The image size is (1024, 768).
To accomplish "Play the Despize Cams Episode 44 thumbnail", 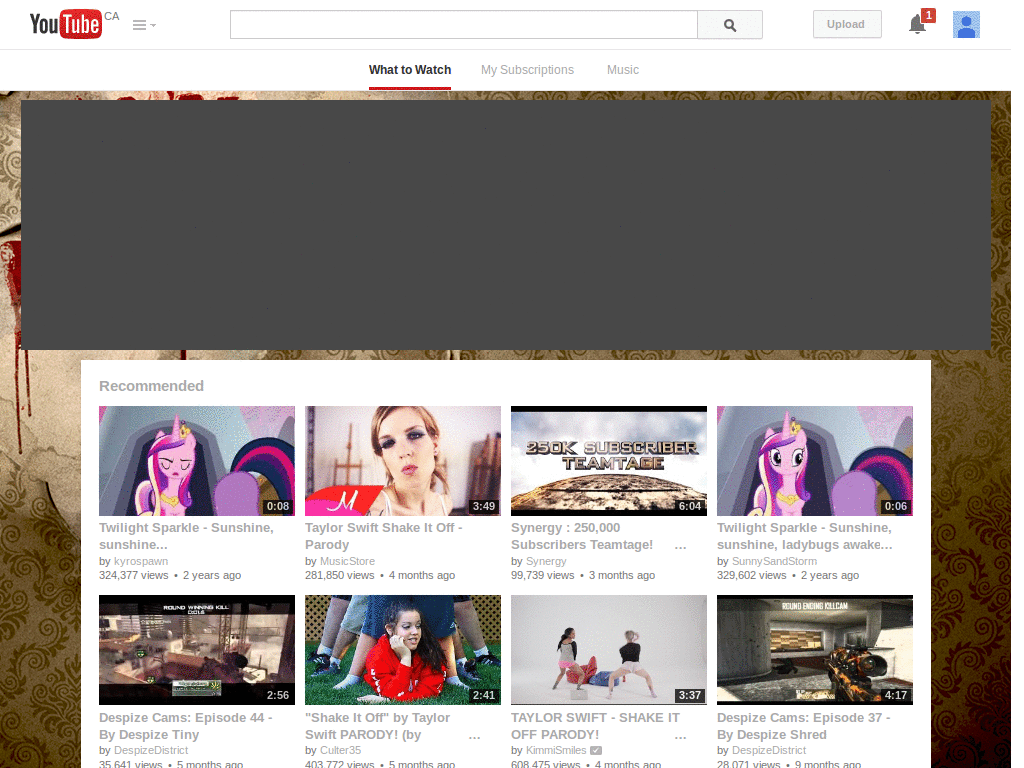I will pyautogui.click(x=197, y=650).
